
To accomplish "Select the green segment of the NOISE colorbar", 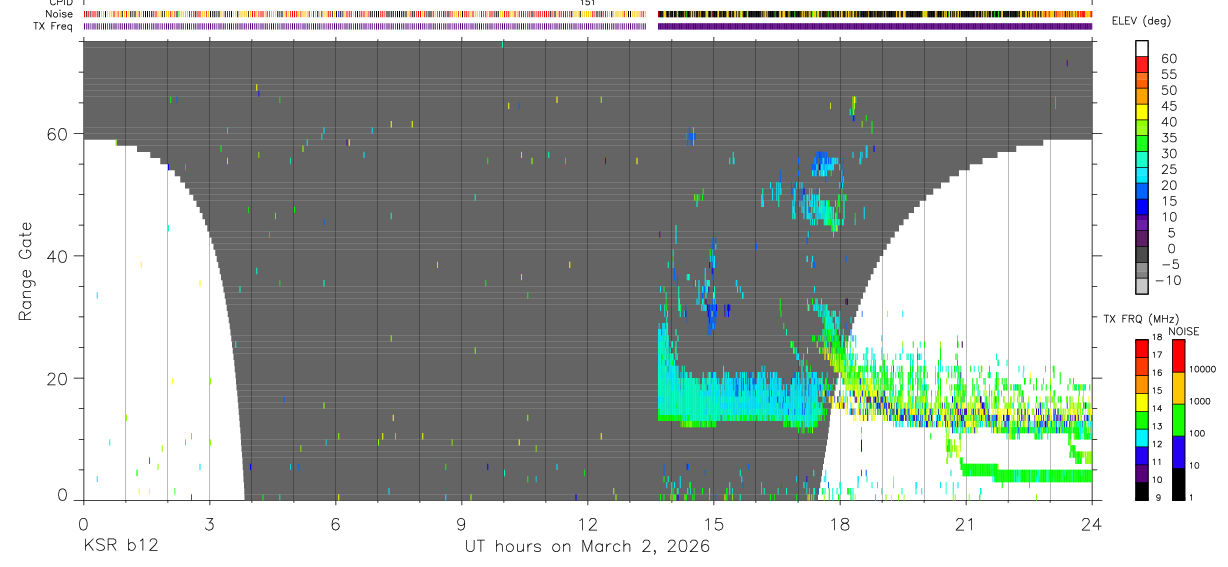I will [x=1178, y=418].
